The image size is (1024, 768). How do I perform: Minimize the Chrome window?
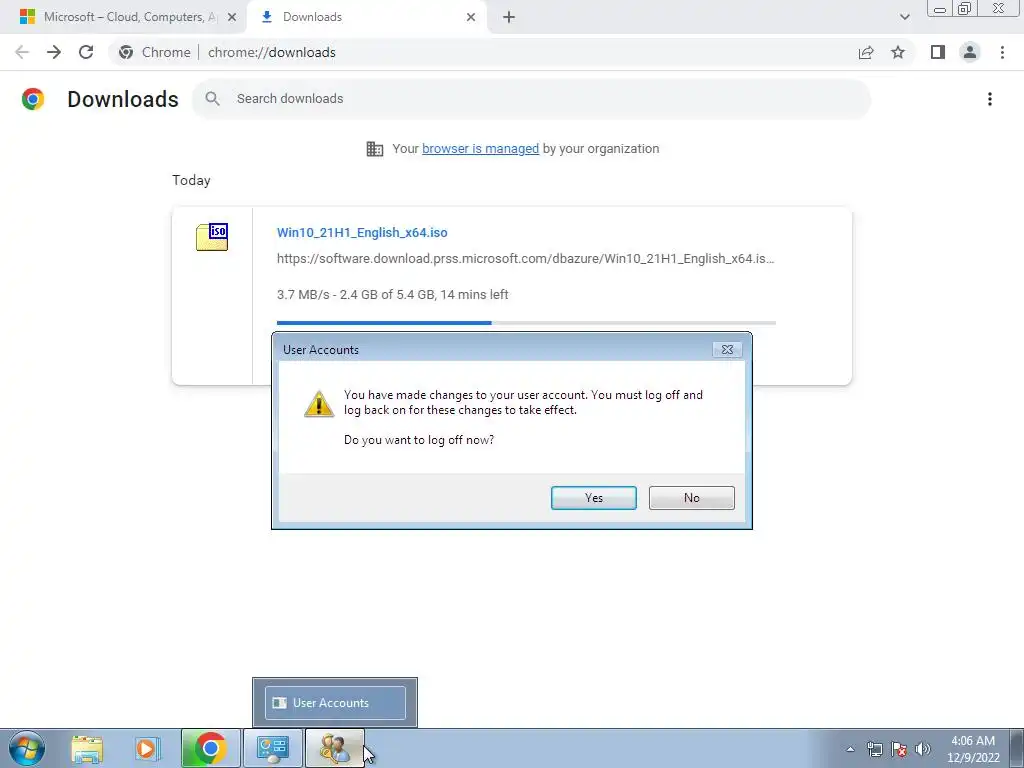click(x=940, y=8)
